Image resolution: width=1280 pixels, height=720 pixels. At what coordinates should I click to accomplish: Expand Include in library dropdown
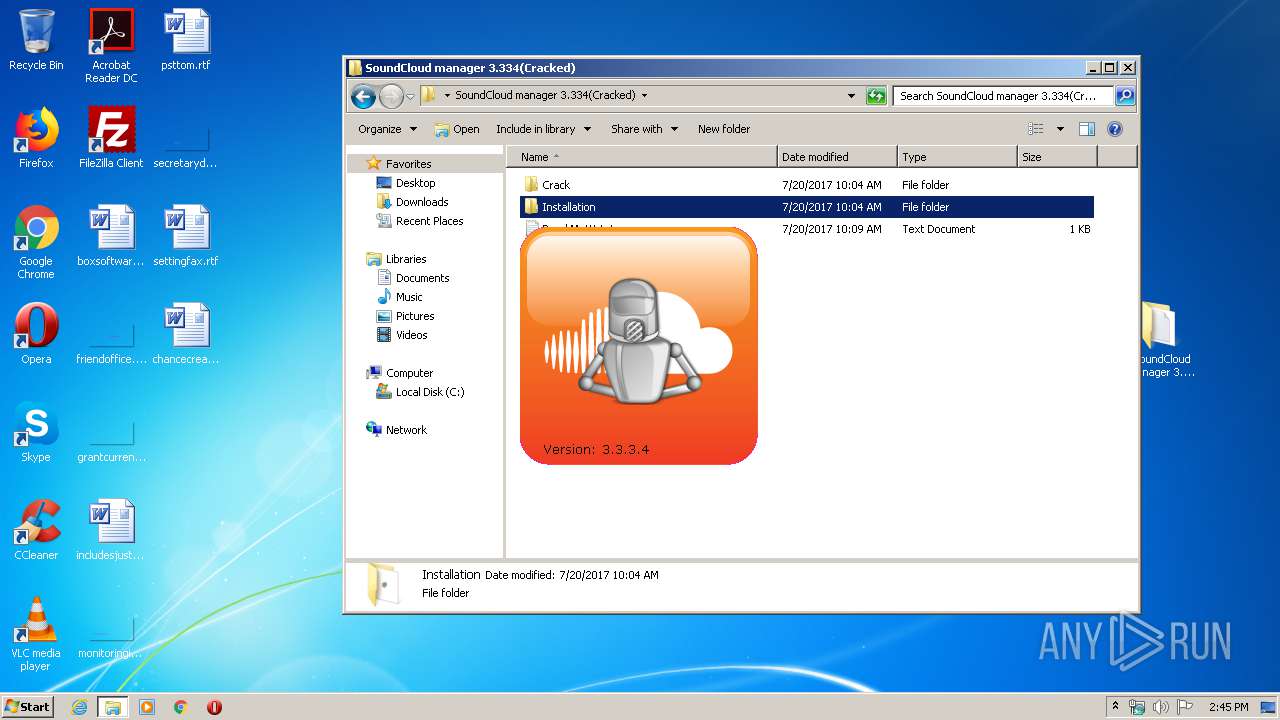pyautogui.click(x=543, y=129)
